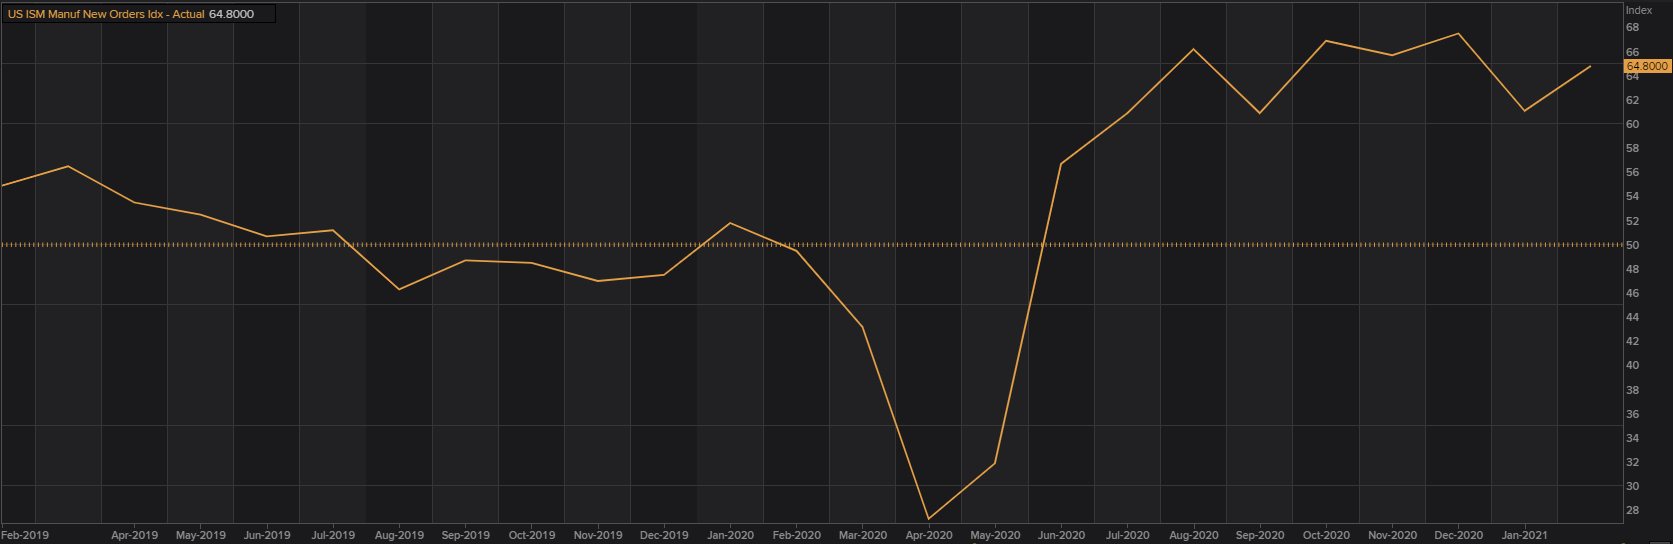Click the Nov-2019 date label
1673x544 pixels.
coord(598,535)
